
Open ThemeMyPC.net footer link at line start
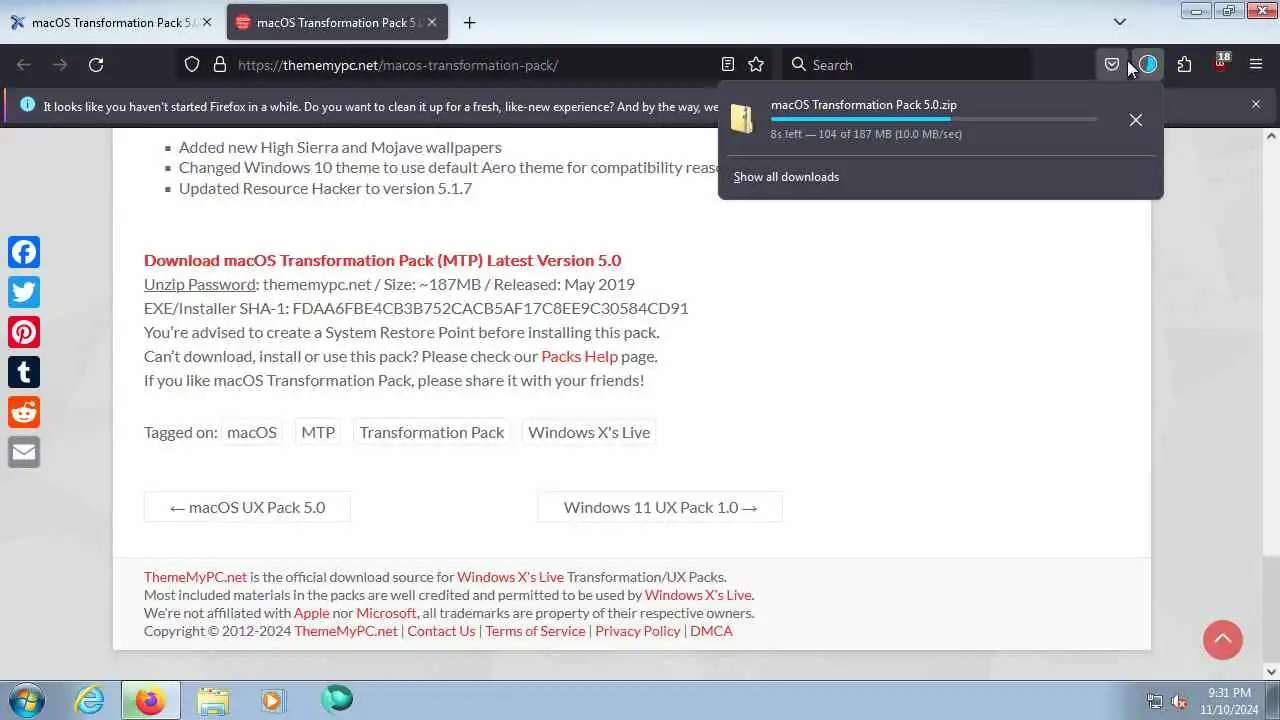[195, 577]
